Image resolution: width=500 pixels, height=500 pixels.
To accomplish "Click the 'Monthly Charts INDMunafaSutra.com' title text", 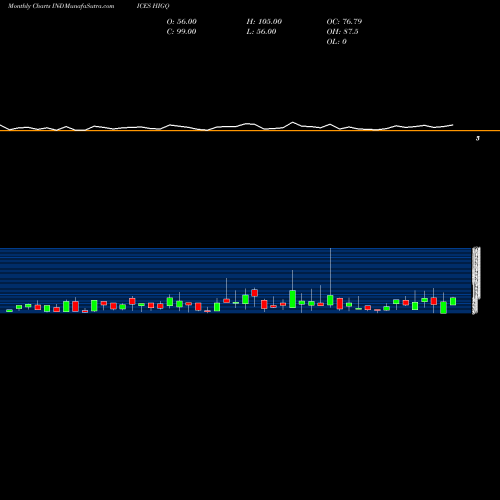I will (61, 6).
